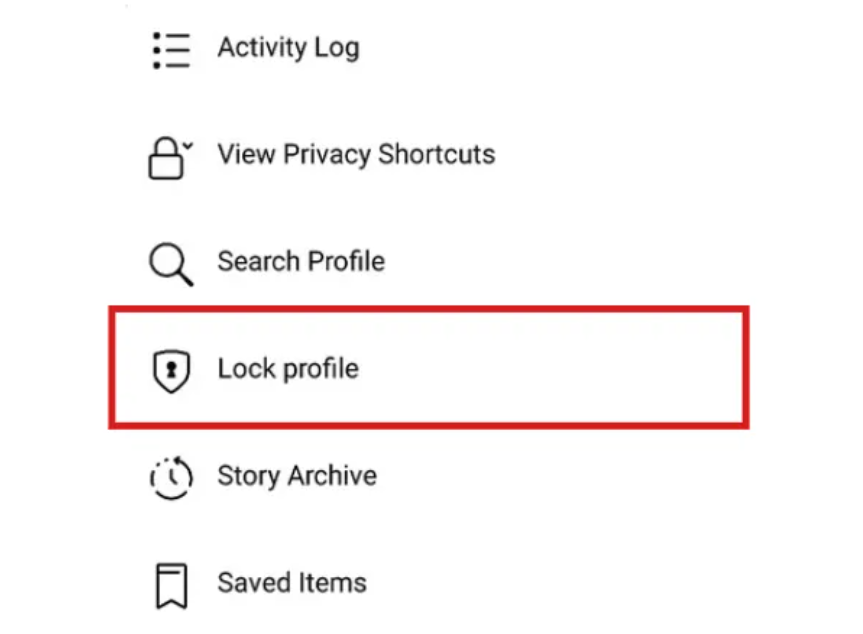Open View Privacy Shortcuts text label
The image size is (863, 634).
click(356, 155)
